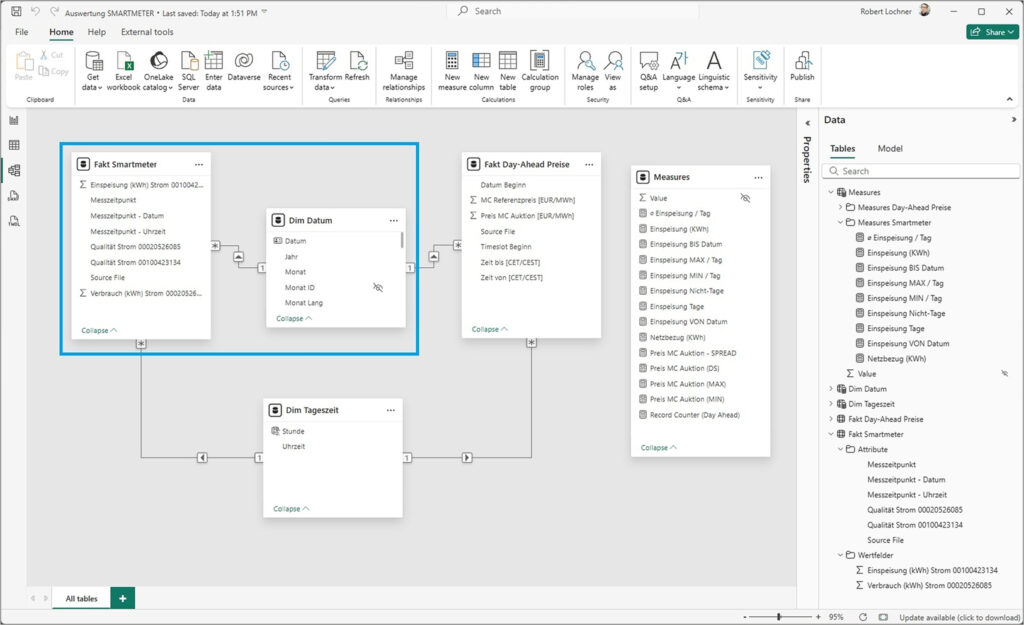
Task: Focus the Data pane Search field
Action: tap(921, 171)
